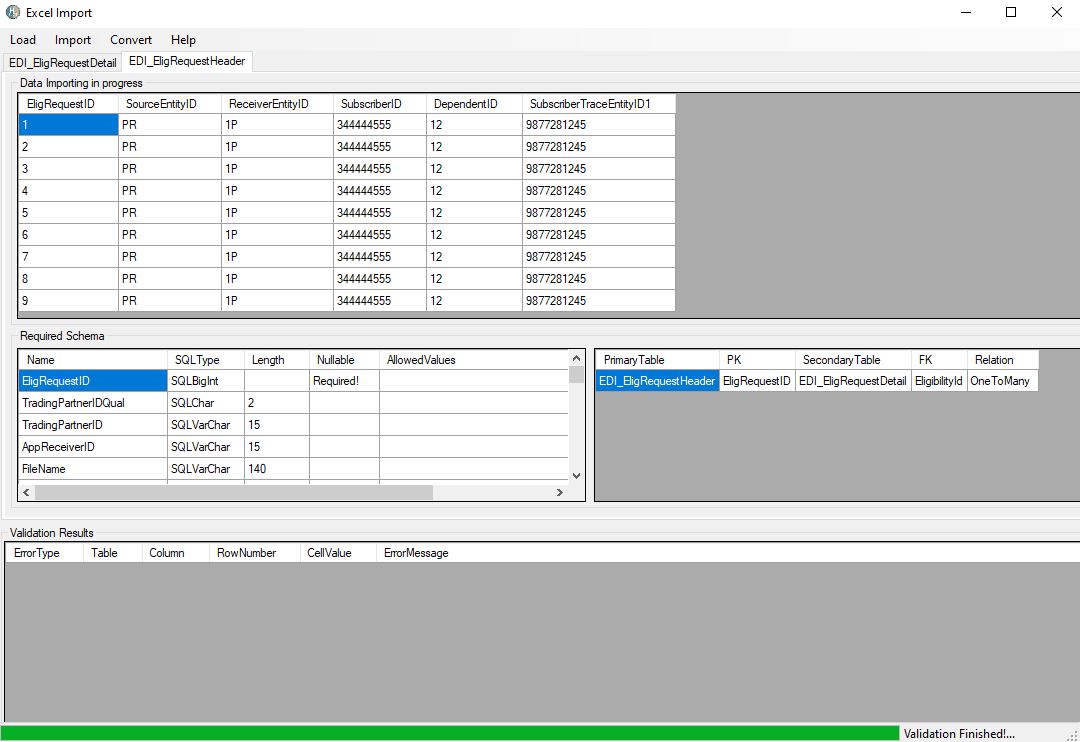Click the FK column header

click(939, 360)
